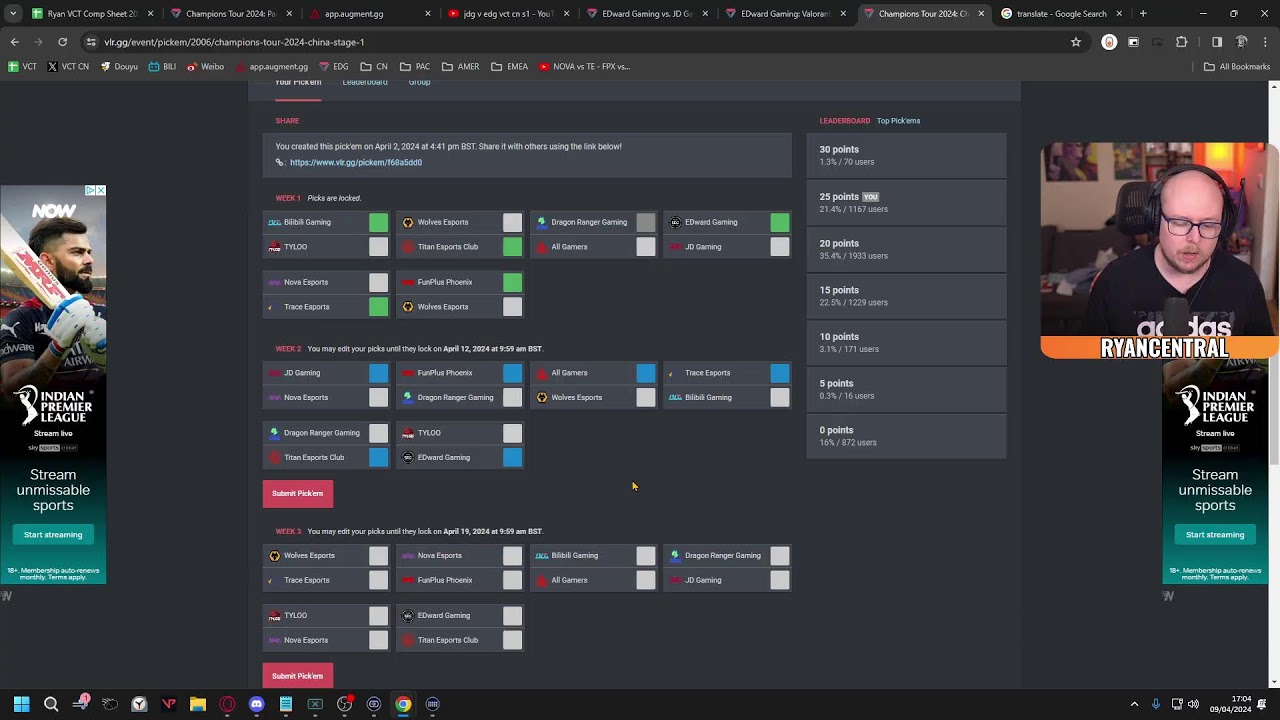Image resolution: width=1280 pixels, height=720 pixels.
Task: Open the Top Pick'ems link
Action: coord(898,121)
